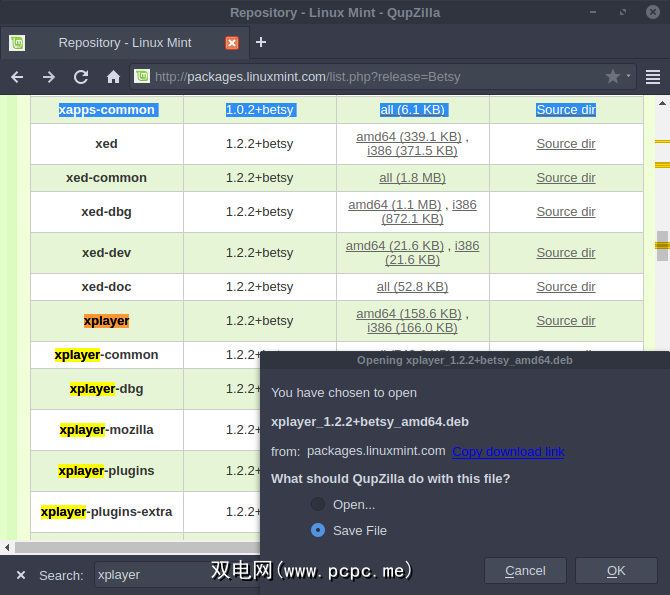Screen dimensions: 670x595
Task: Open xed-common all (1.8 MB) link
Action: point(412,178)
